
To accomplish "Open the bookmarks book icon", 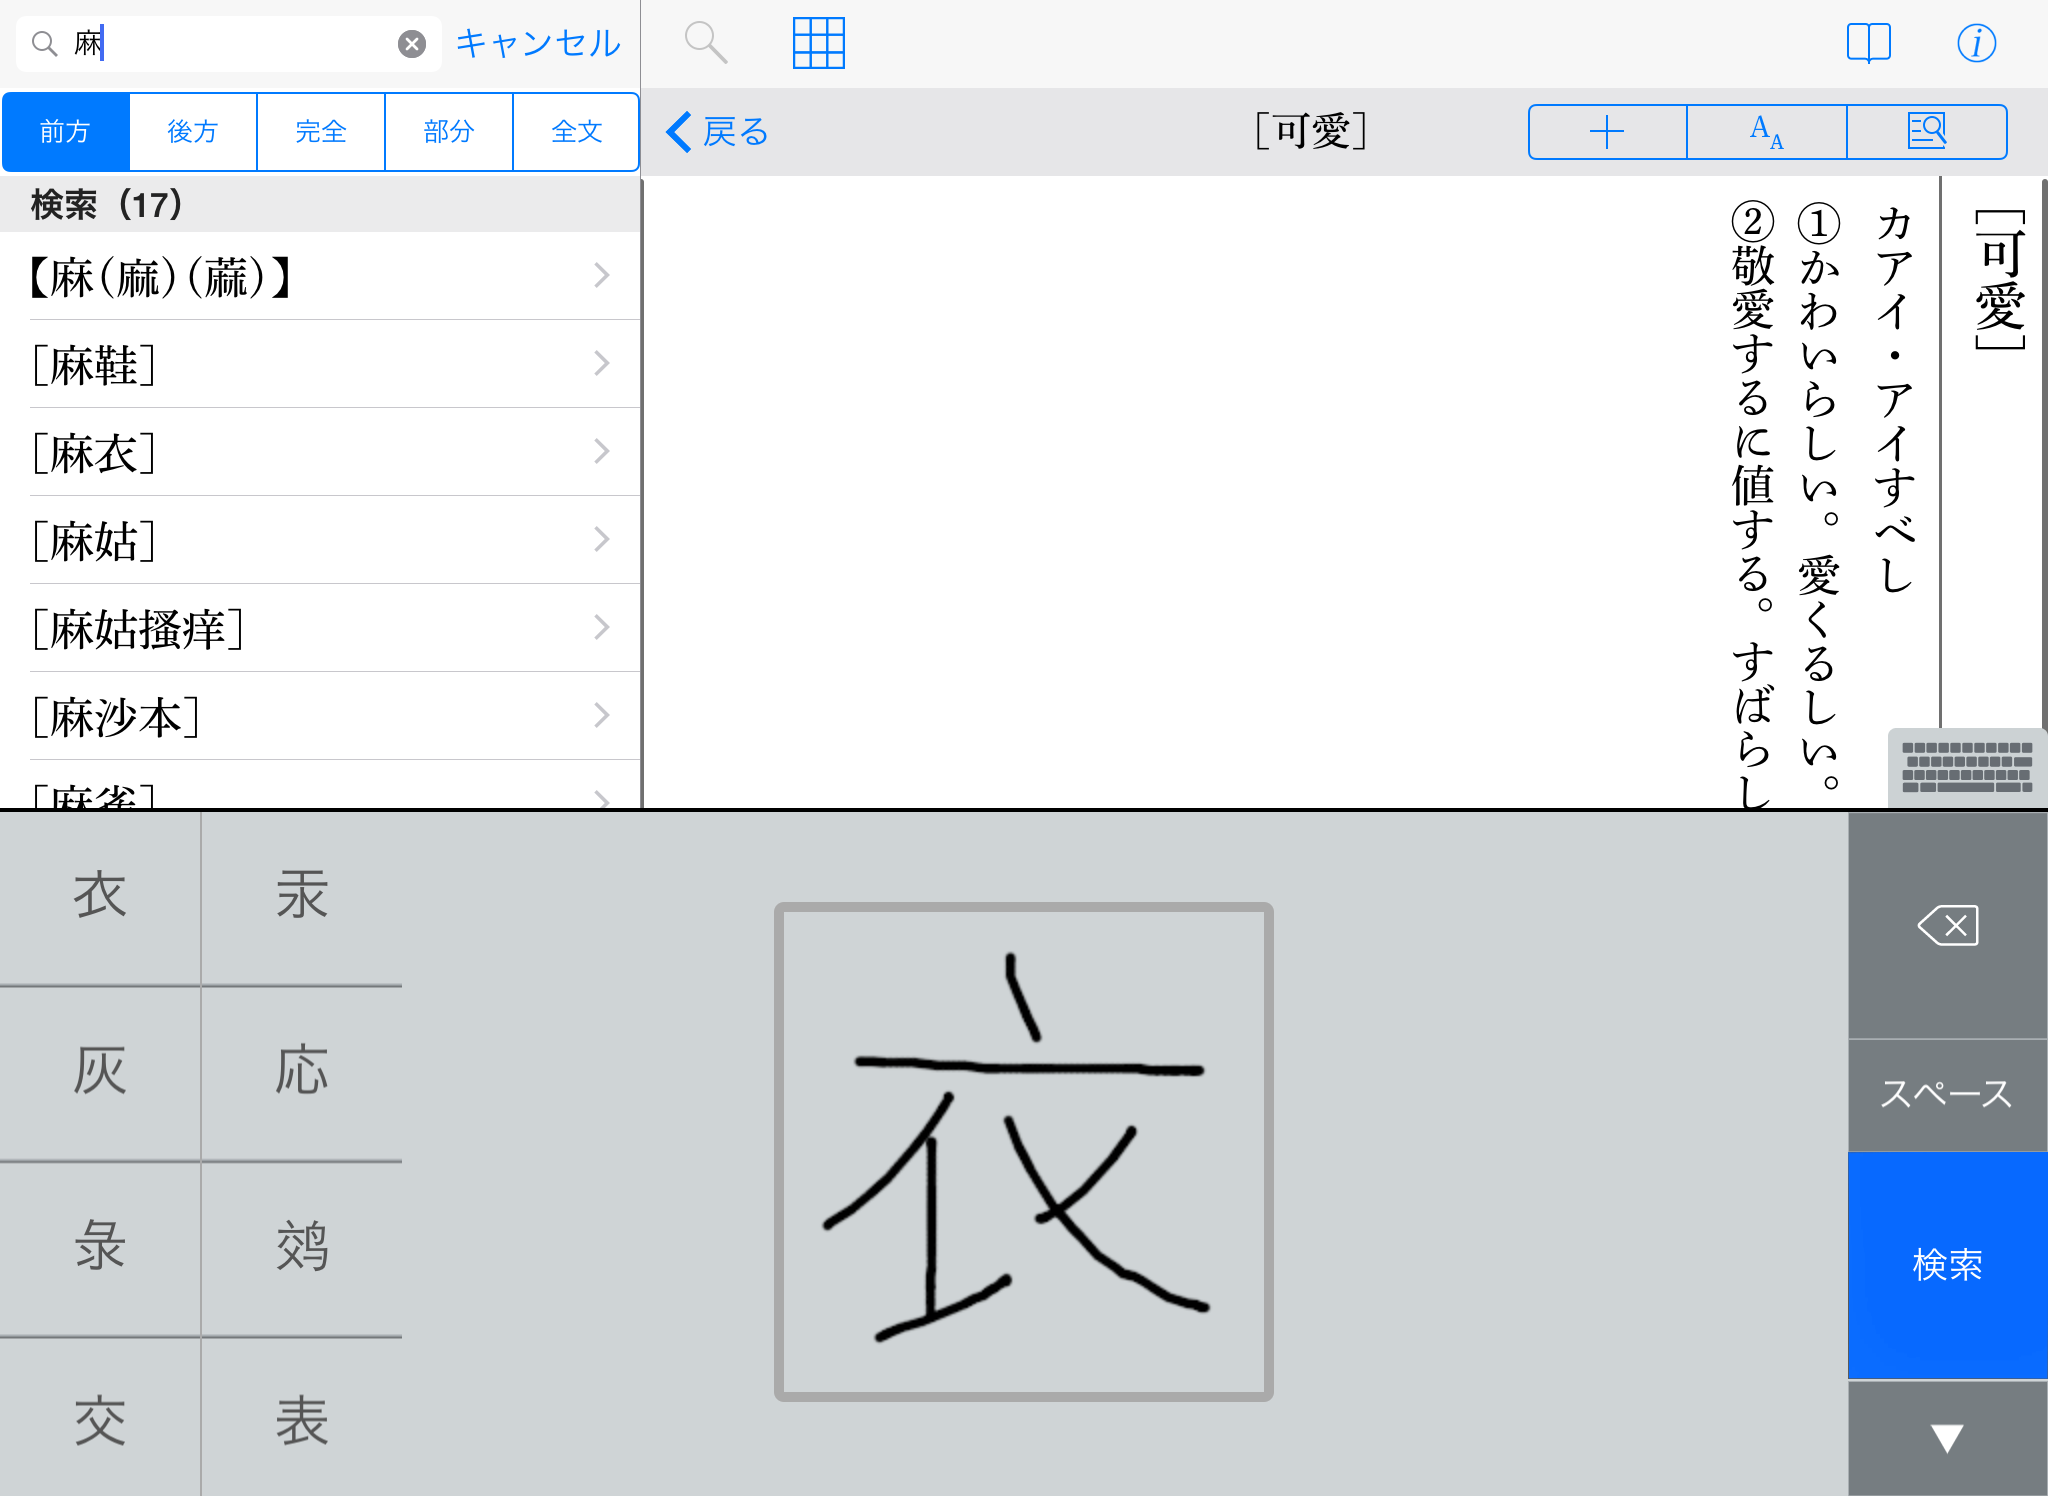I will (x=1868, y=43).
